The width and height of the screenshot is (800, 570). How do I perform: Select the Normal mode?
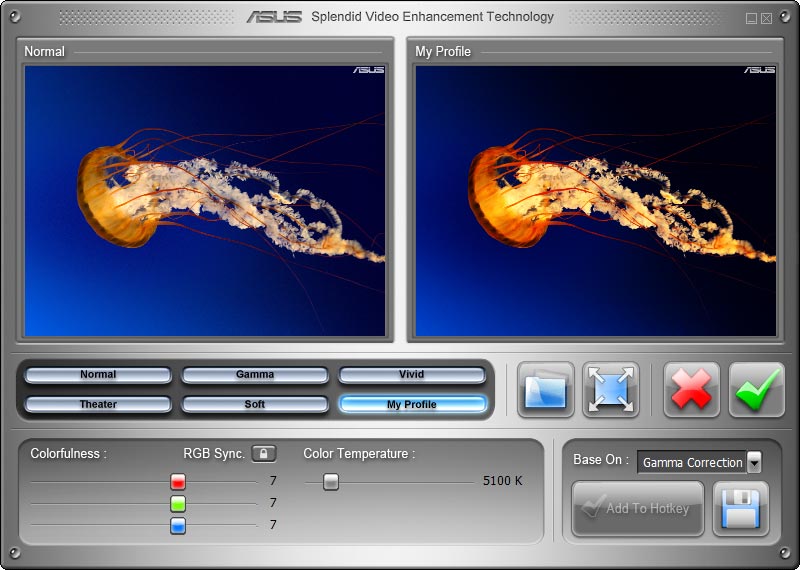98,375
